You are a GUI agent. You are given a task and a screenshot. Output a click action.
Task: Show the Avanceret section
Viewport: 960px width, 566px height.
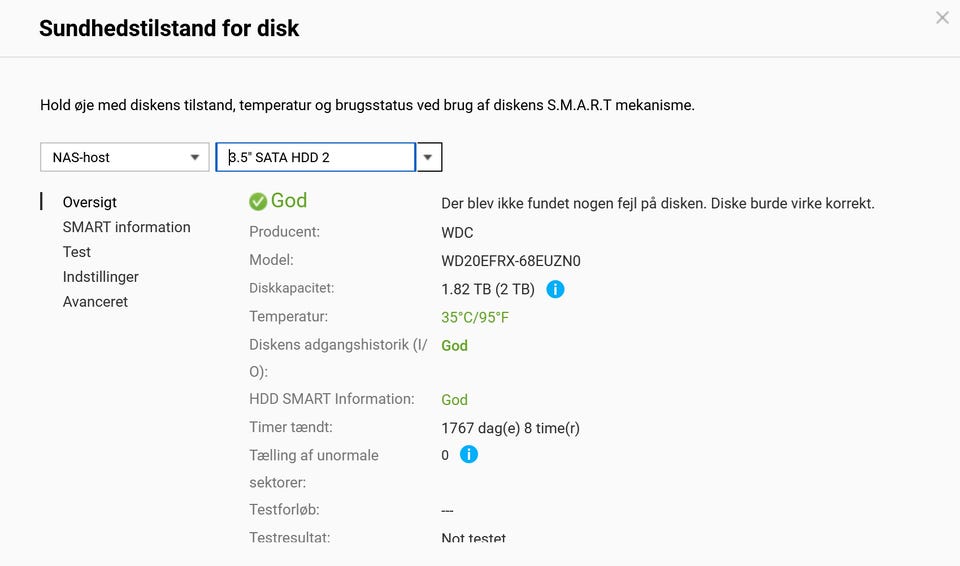(x=95, y=302)
